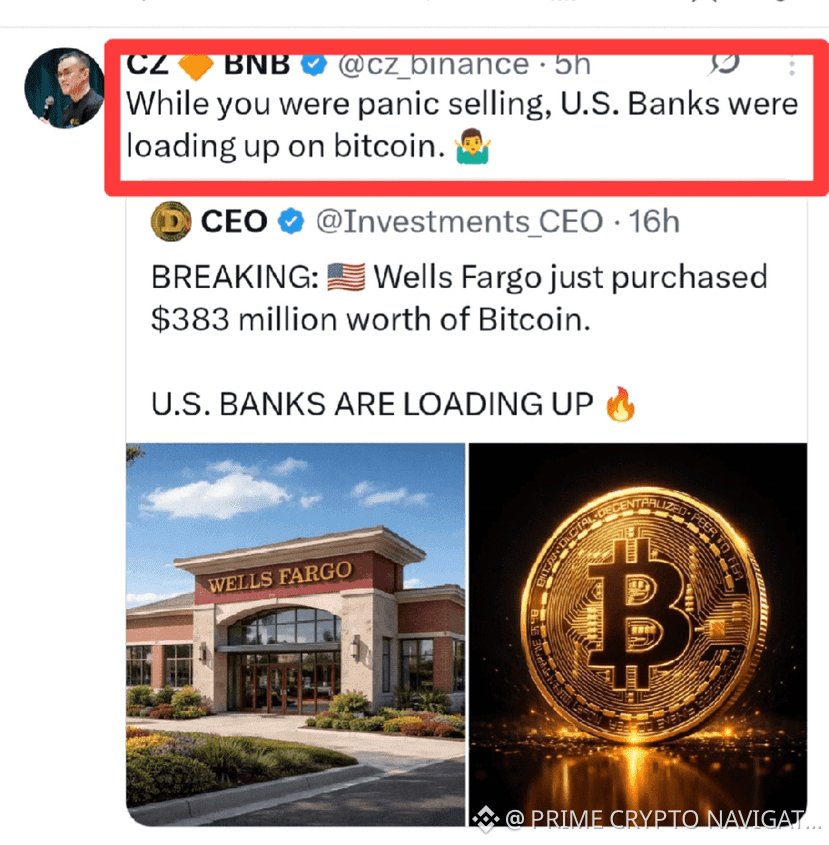Click the verified badge next to CEO

click(x=291, y=221)
